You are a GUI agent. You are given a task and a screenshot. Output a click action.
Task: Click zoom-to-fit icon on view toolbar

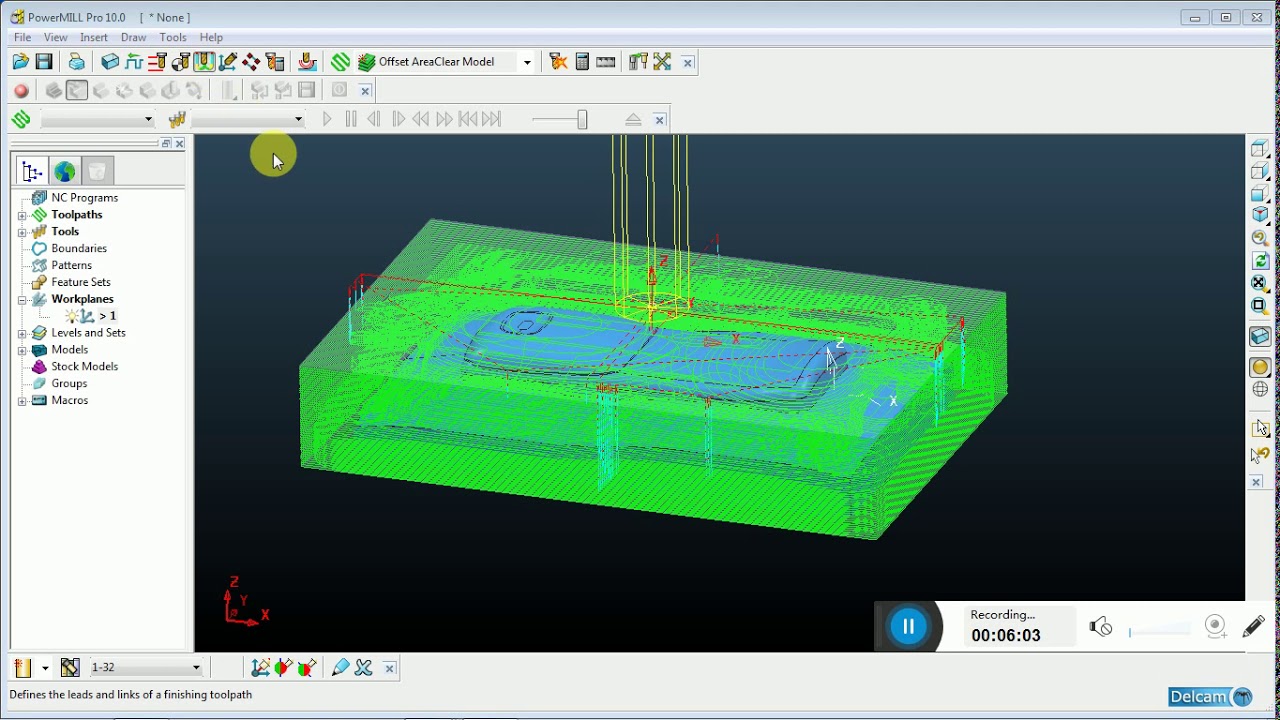1260,283
